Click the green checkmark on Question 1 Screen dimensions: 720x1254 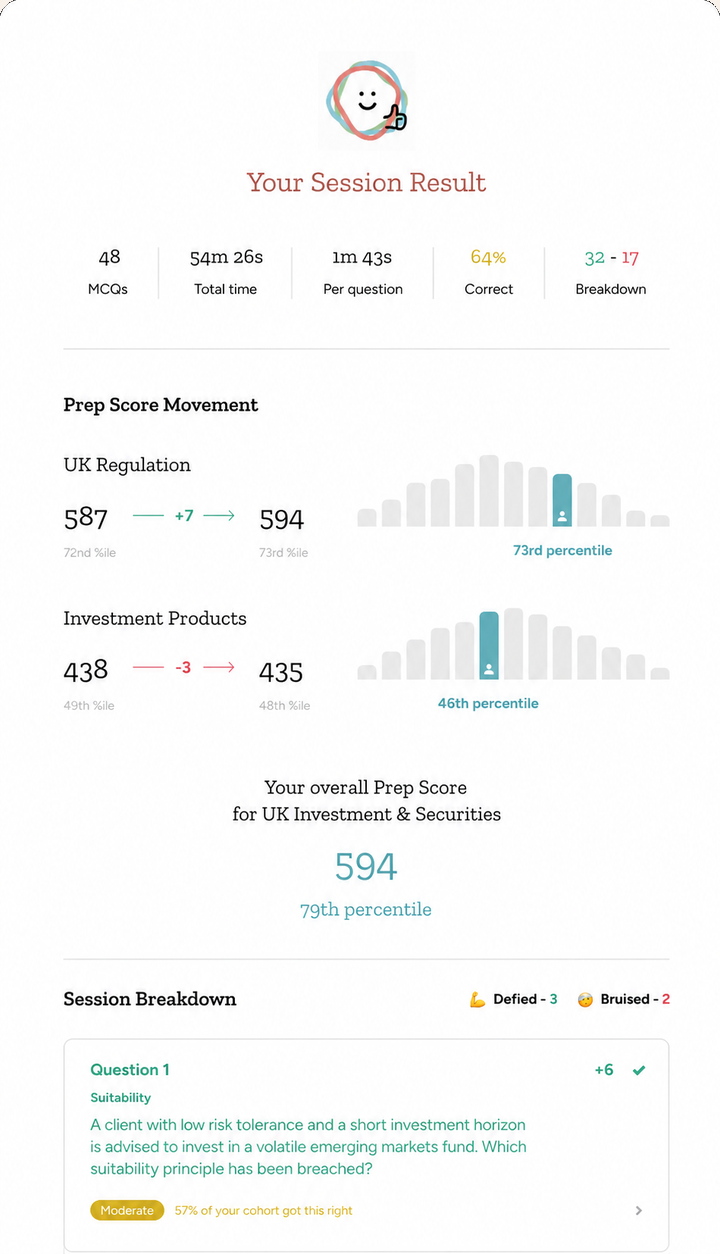click(639, 1070)
